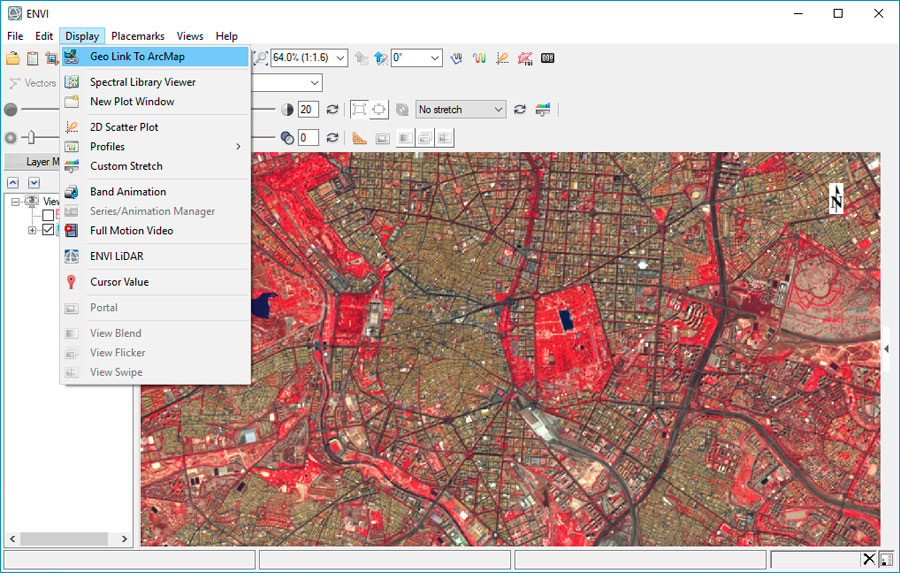Click the overview window icon in status bar

click(x=886, y=559)
